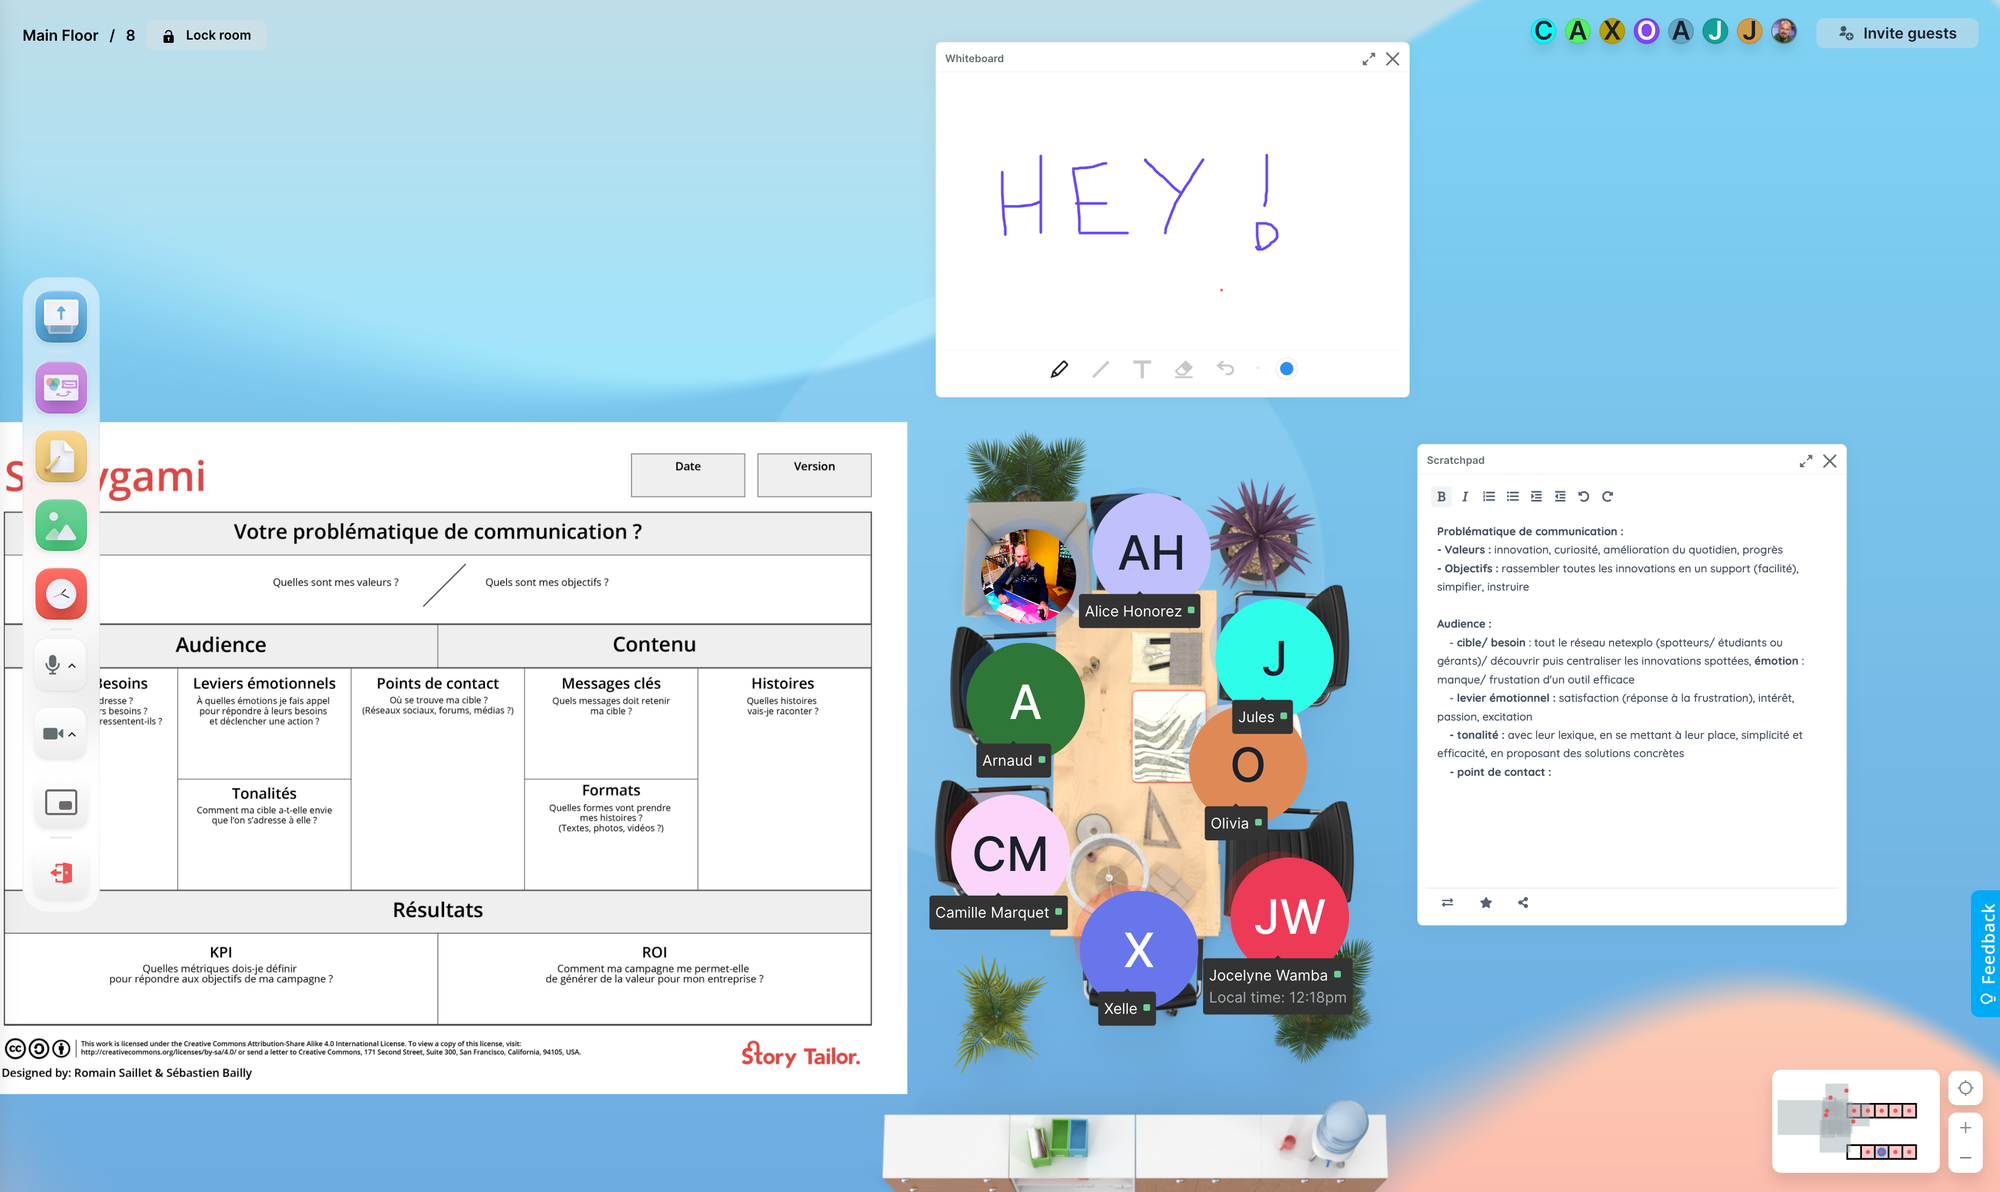2000x1192 pixels.
Task: Click the leave room exit icon
Action: 61,873
